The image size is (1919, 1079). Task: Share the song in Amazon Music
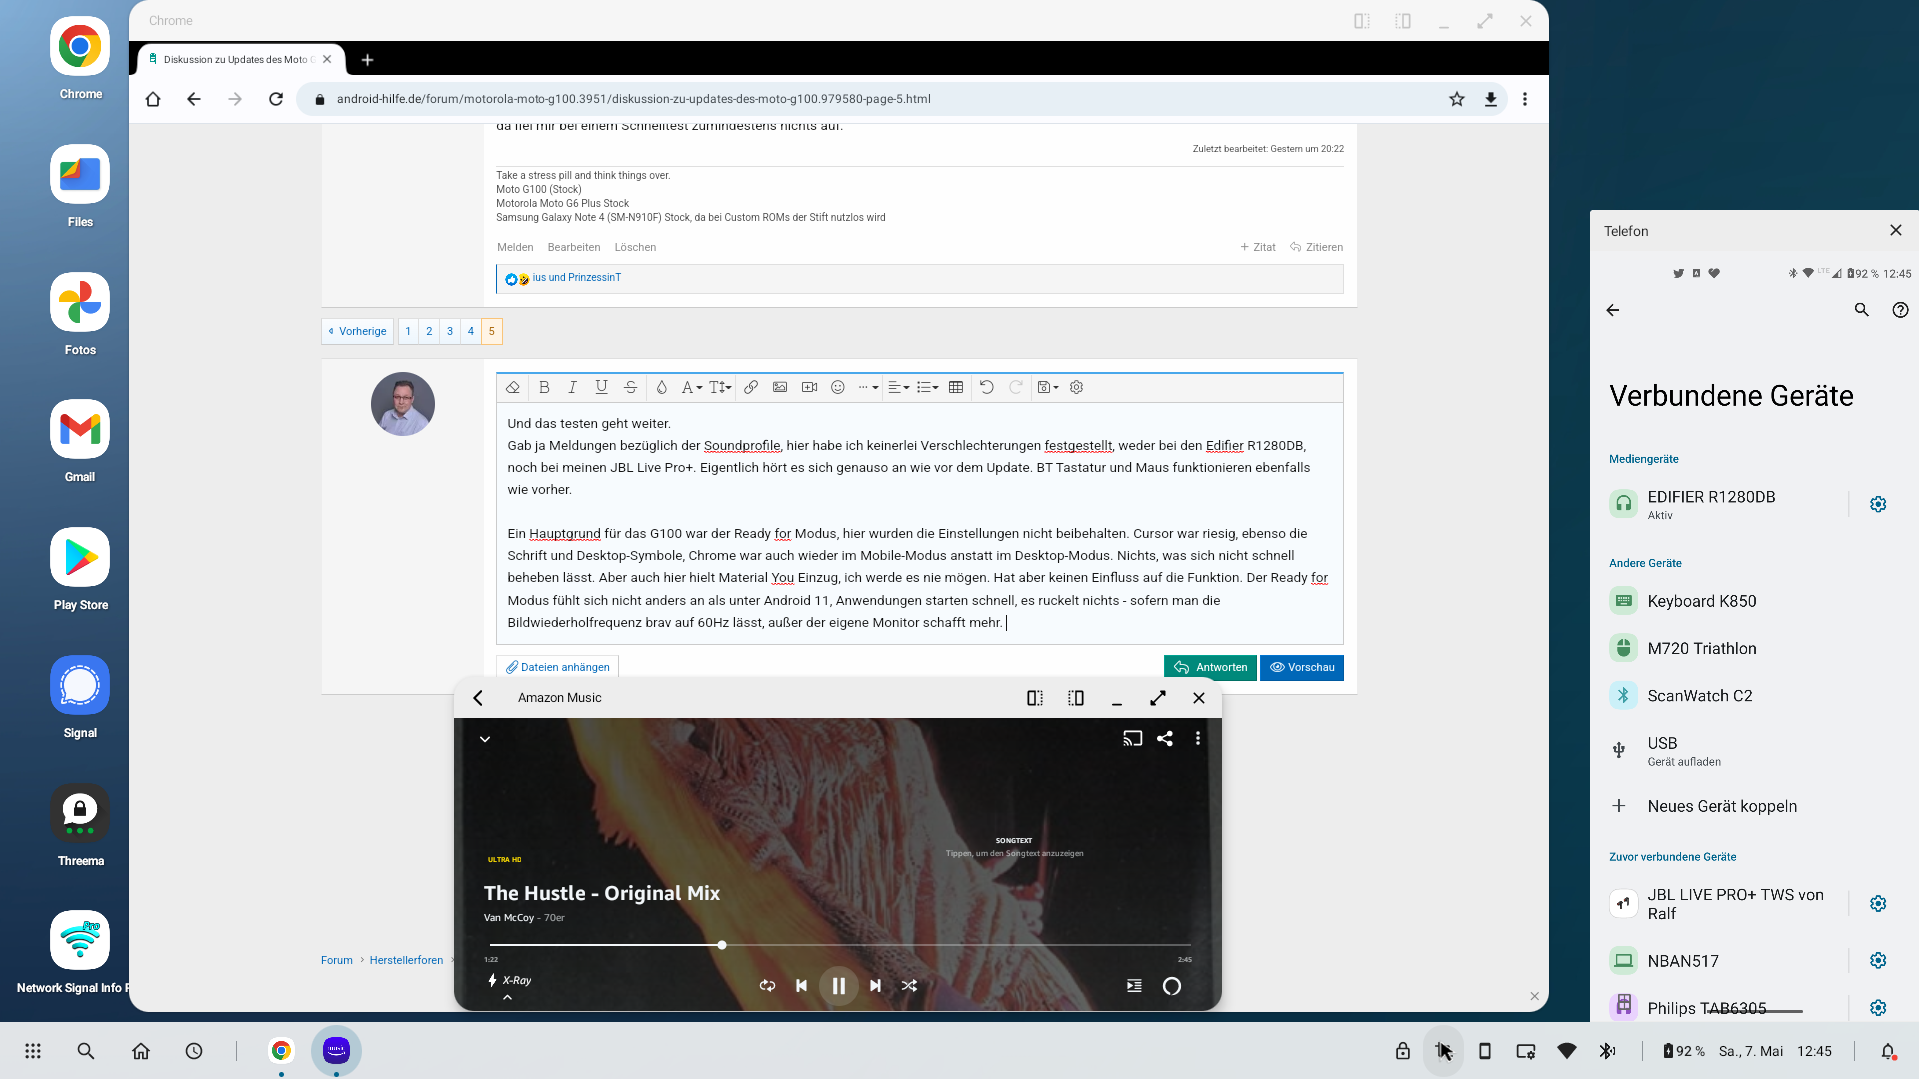1165,739
